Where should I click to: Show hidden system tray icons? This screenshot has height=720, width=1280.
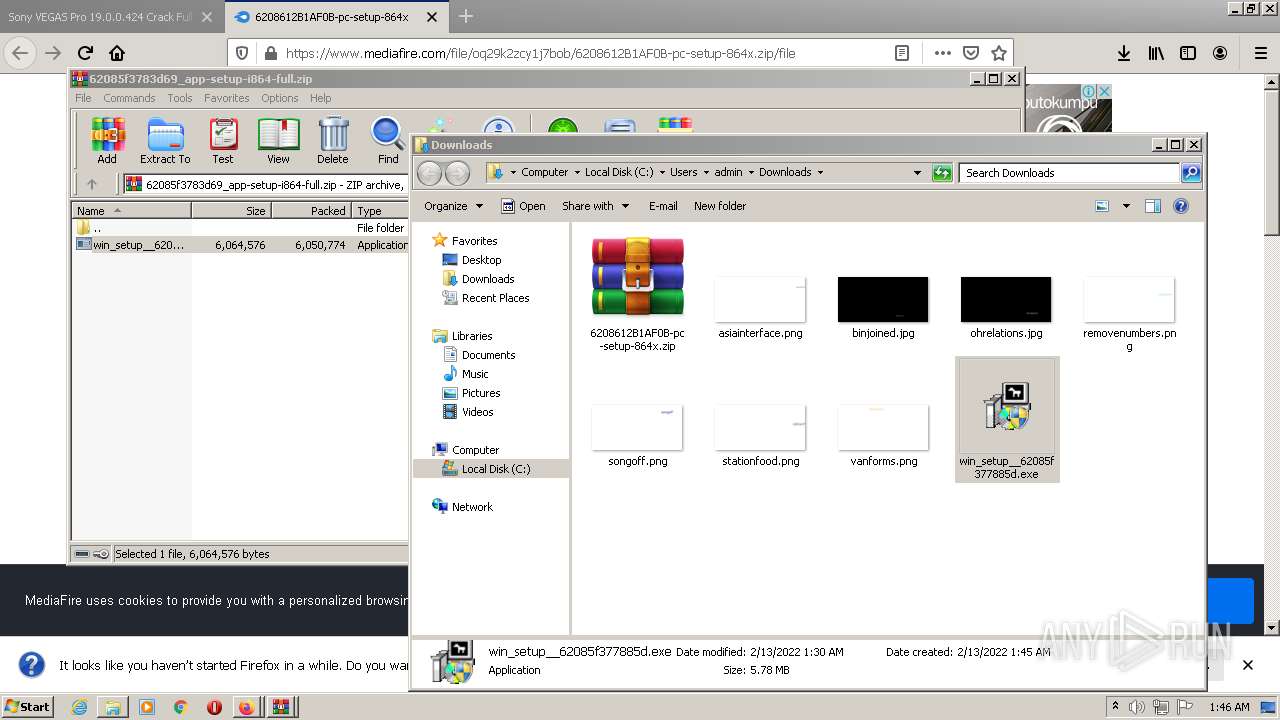[x=1115, y=707]
